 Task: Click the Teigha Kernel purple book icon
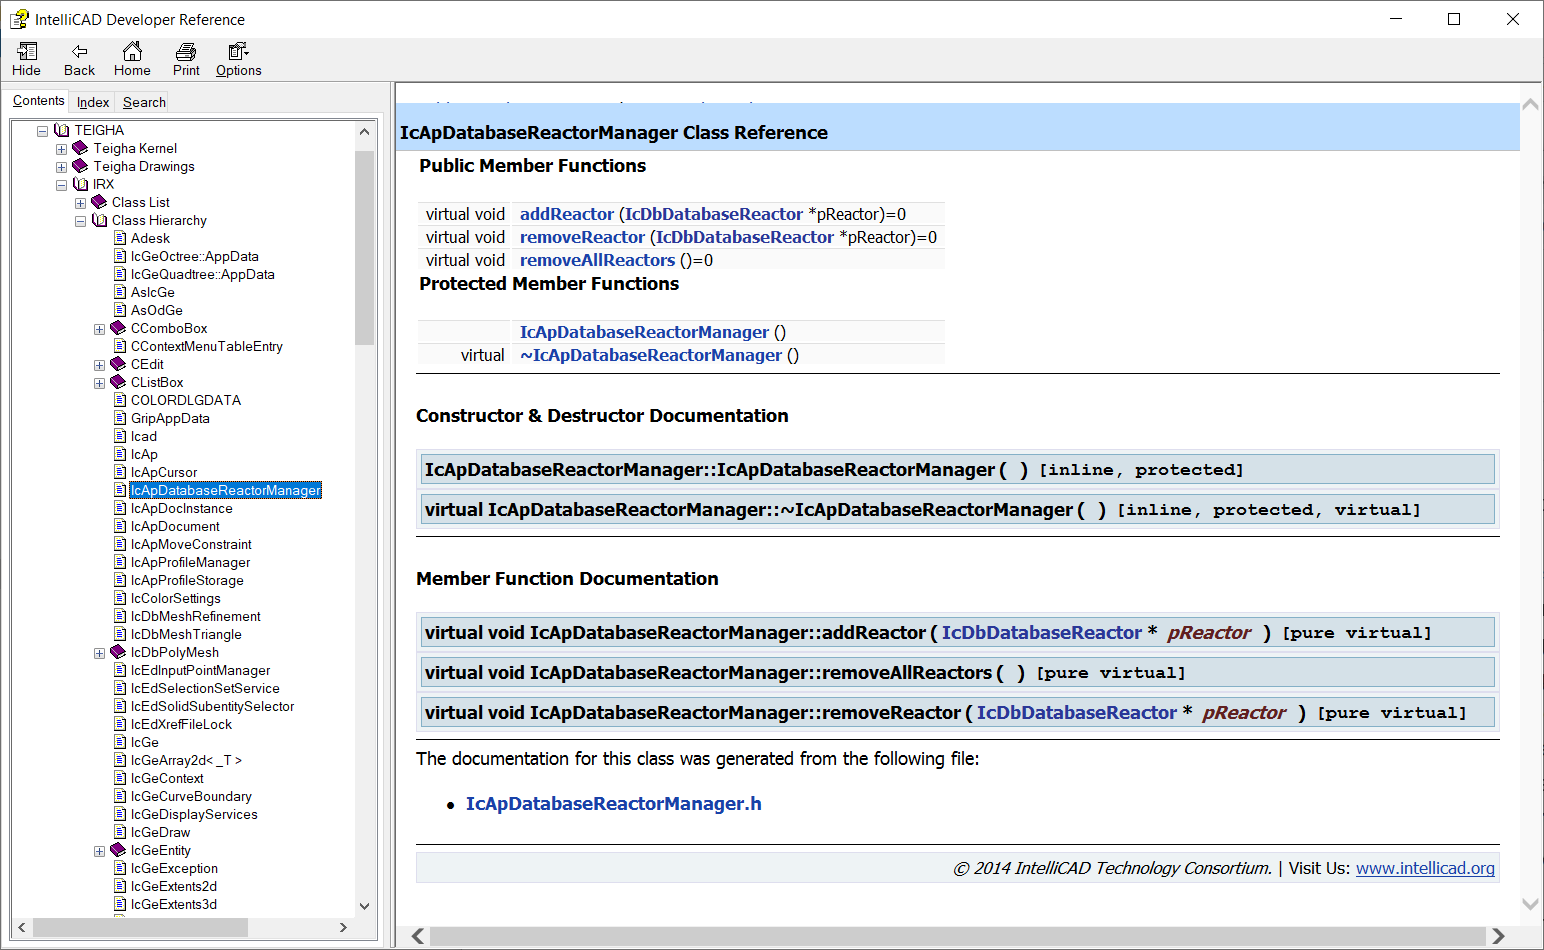click(81, 148)
